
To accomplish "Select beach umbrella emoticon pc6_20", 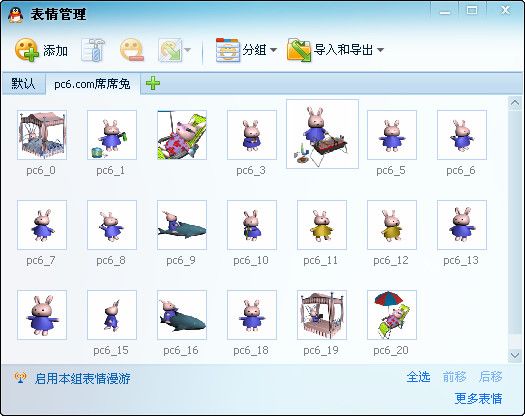I will (392, 315).
